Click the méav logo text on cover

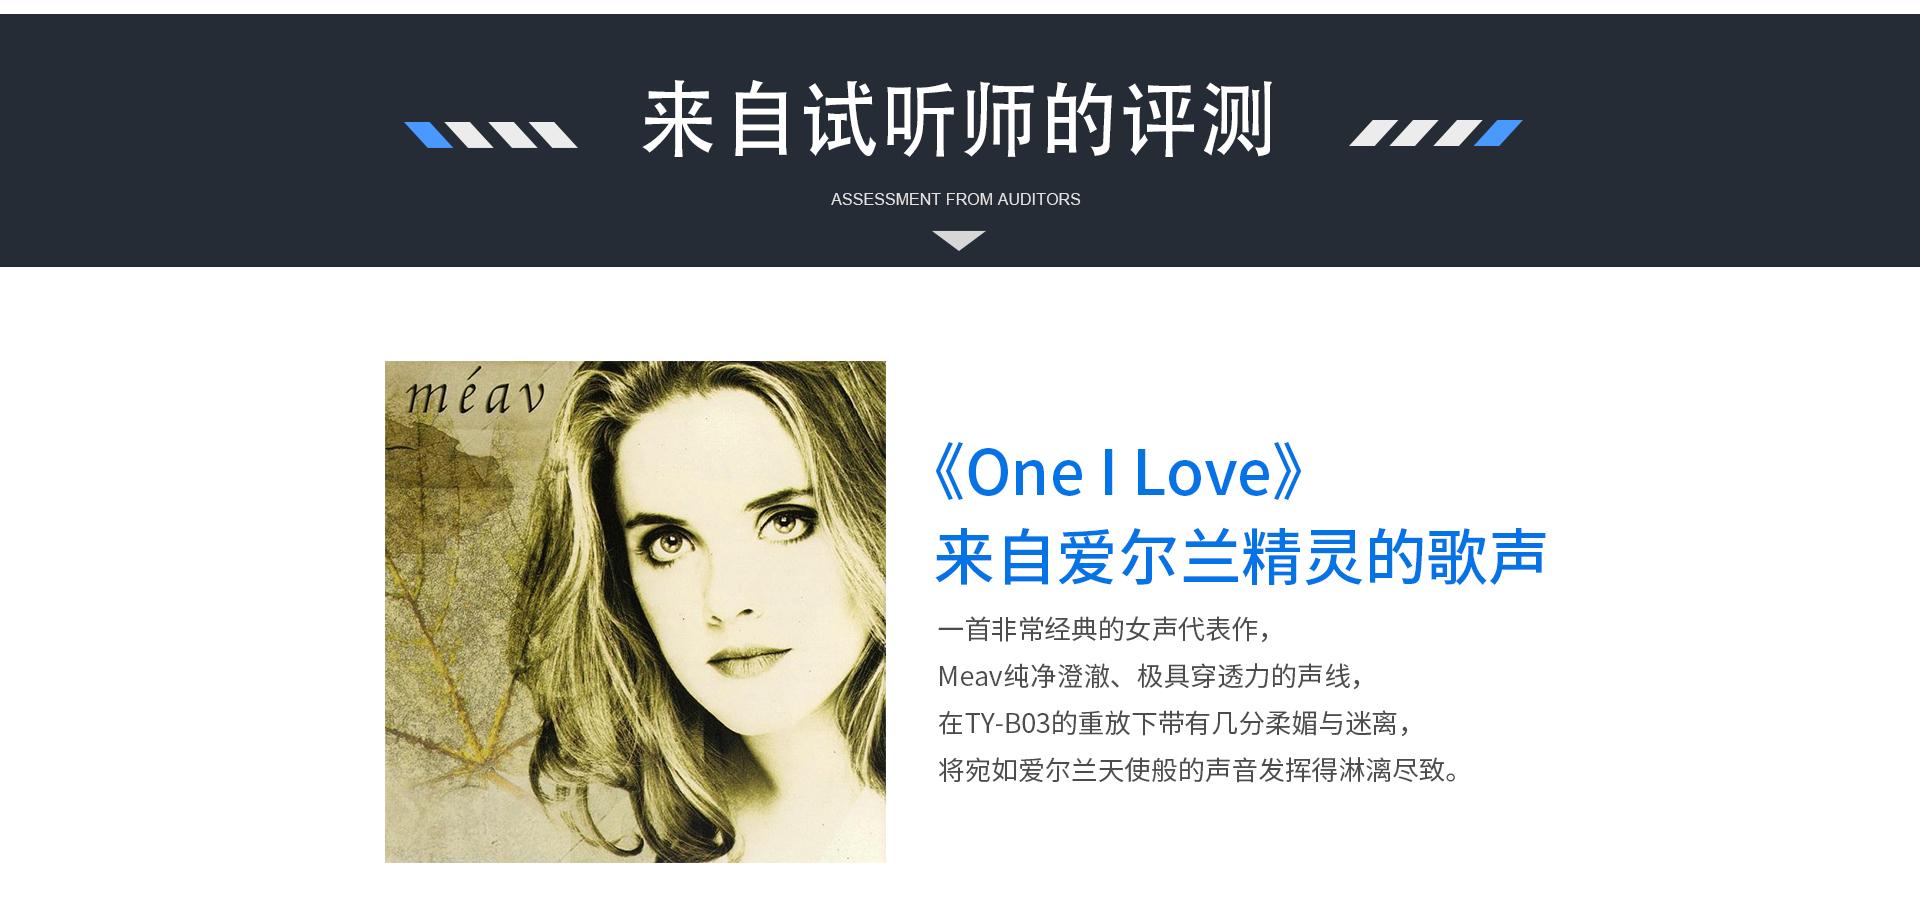[475, 393]
